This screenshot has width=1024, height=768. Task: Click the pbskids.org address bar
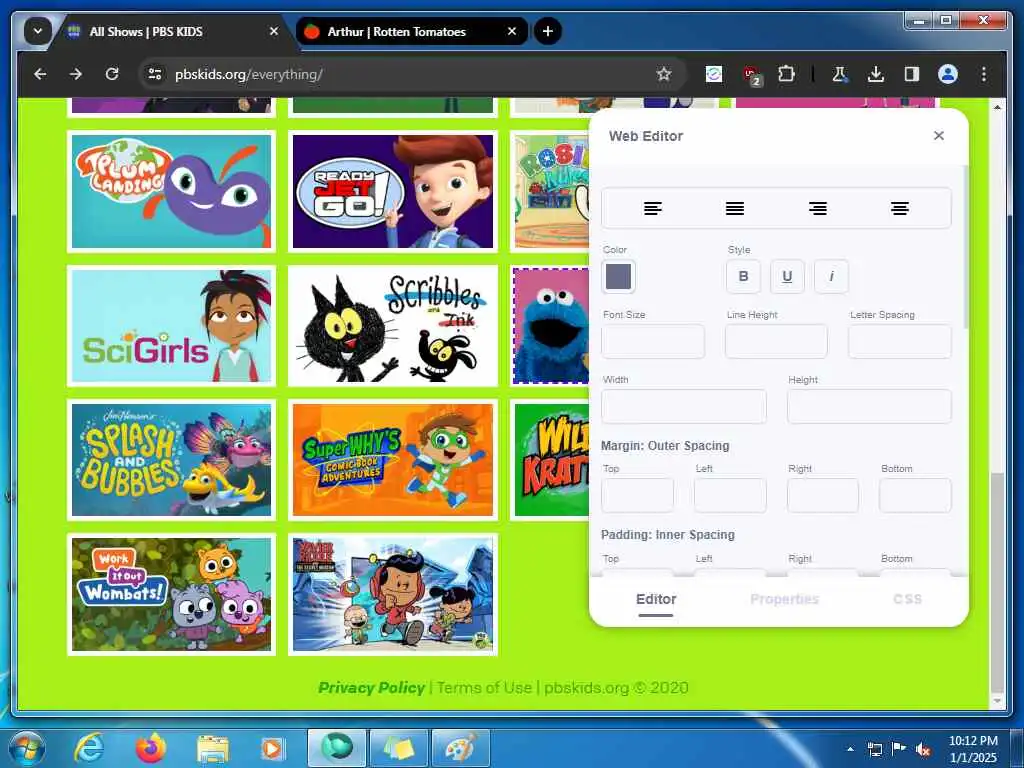point(411,74)
